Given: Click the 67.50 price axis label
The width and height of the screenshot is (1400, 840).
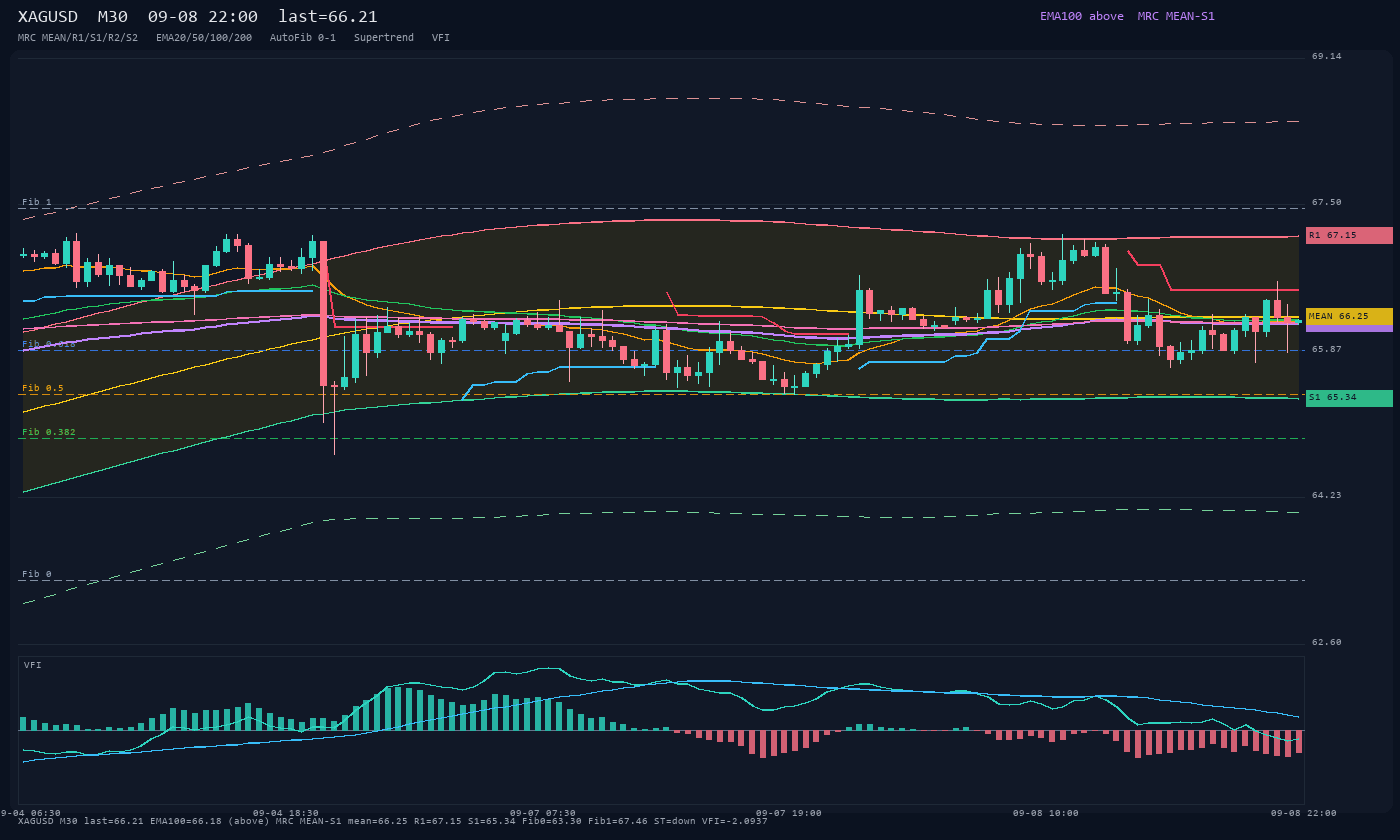Looking at the screenshot, I should point(1327,203).
